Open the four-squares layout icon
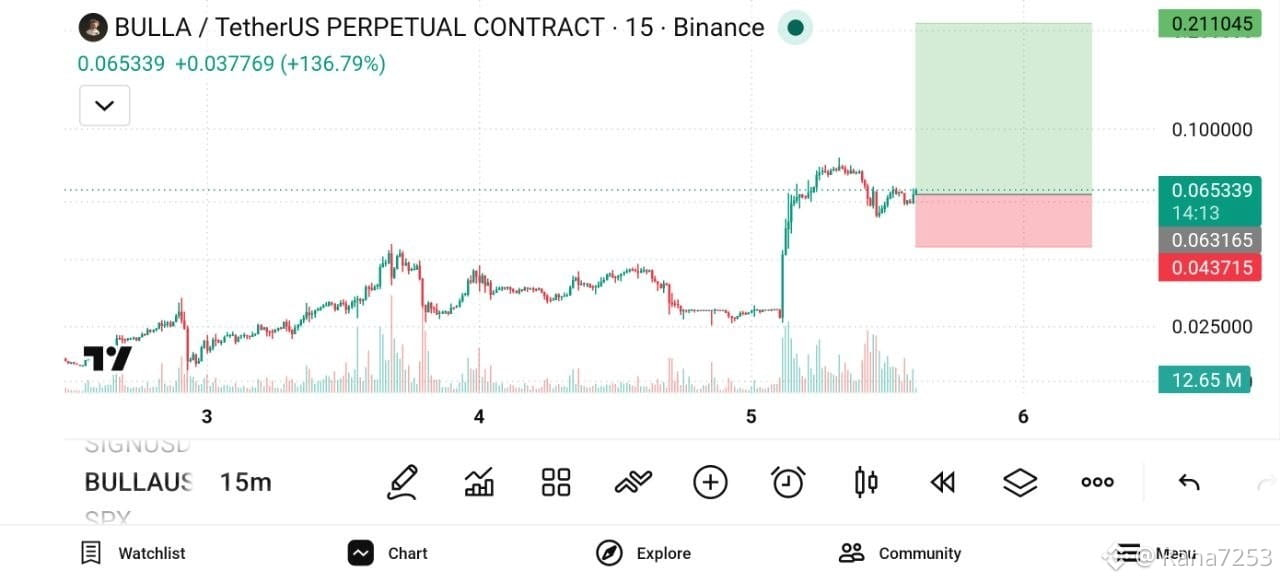The width and height of the screenshot is (1280, 582). [556, 482]
